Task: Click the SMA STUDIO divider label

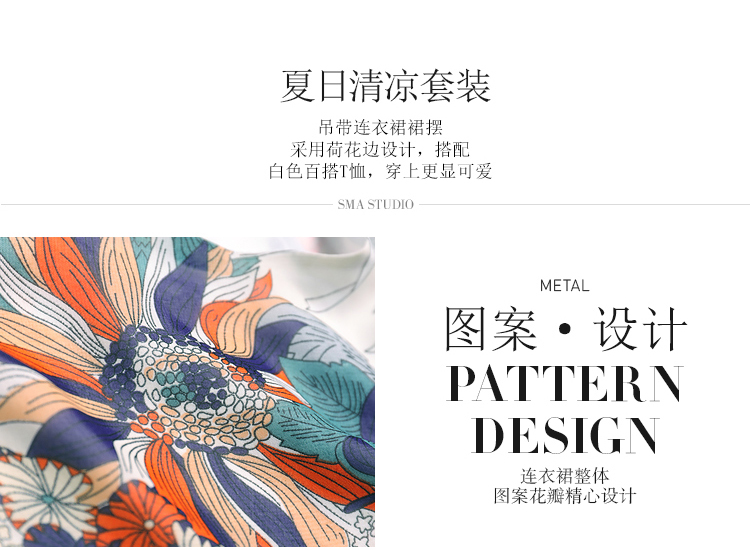Action: pyautogui.click(x=375, y=205)
